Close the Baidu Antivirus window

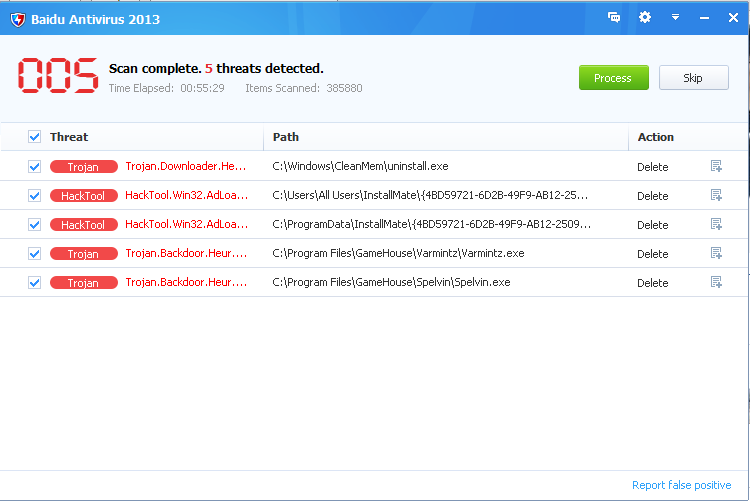pyautogui.click(x=733, y=18)
